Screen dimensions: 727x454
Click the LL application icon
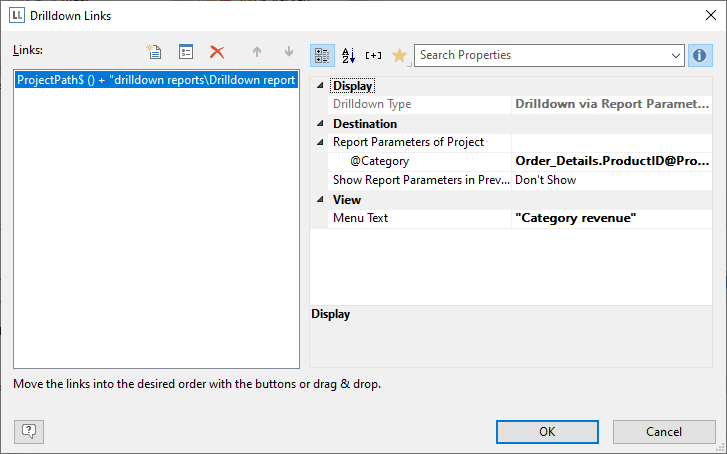click(17, 15)
